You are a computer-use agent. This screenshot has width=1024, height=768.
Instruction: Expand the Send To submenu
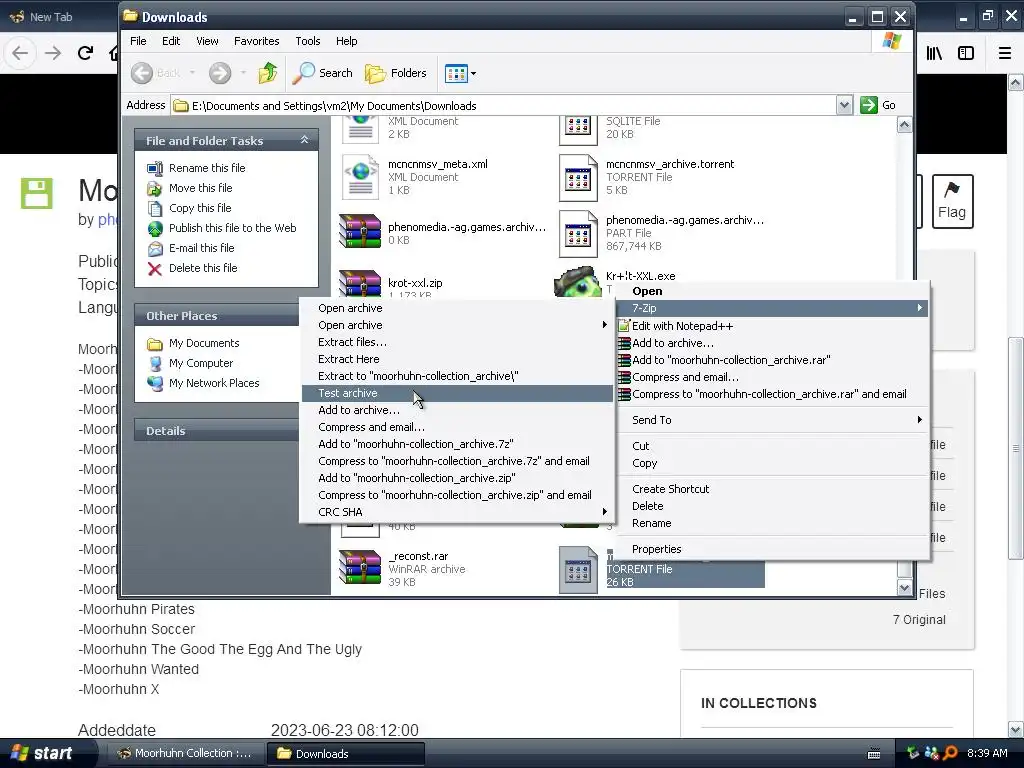(x=773, y=420)
